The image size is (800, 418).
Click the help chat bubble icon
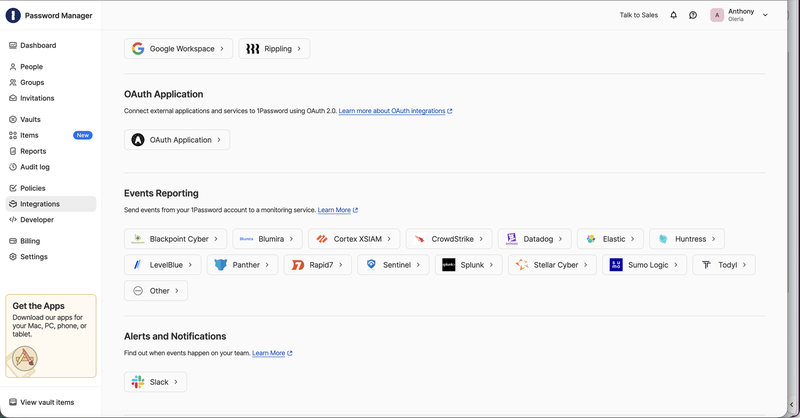tap(693, 15)
